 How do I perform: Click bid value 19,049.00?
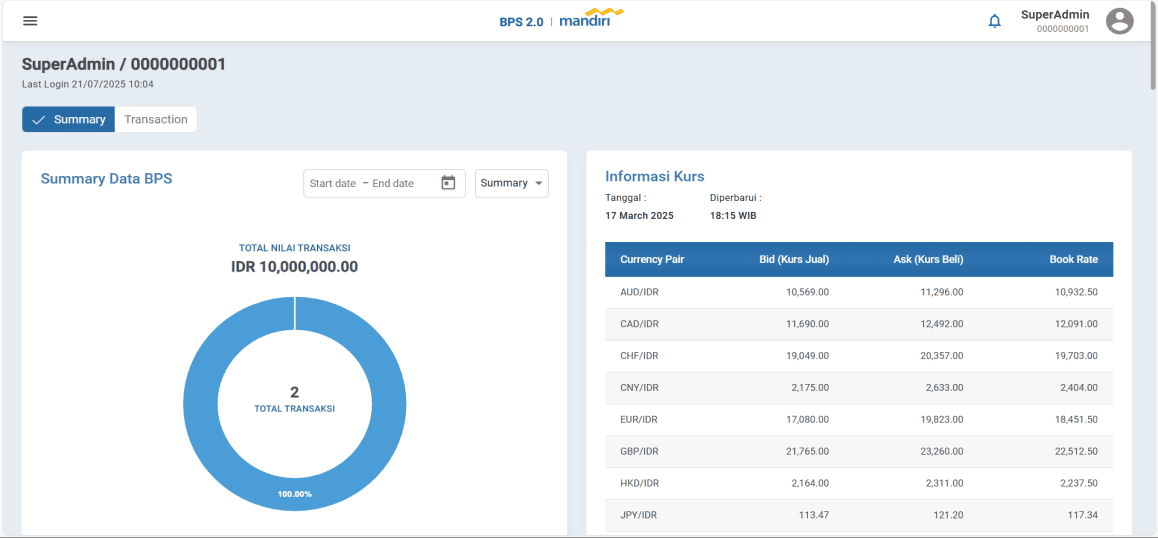807,355
